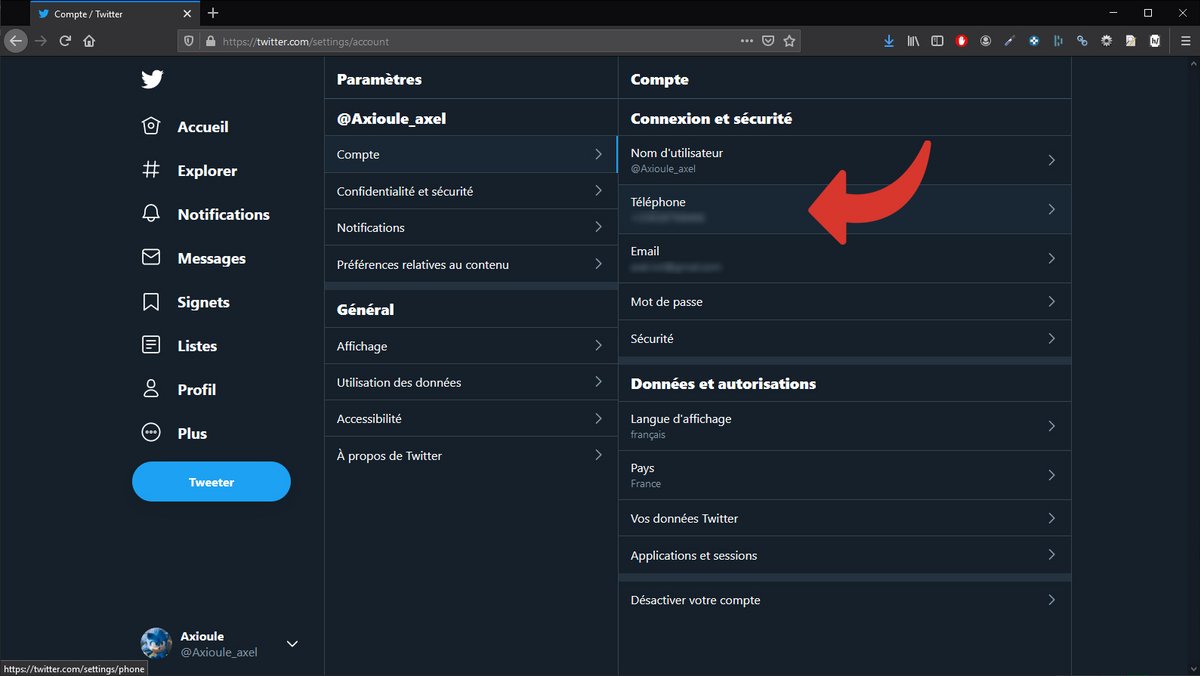Click the Plus more circle icon
Image resolution: width=1200 pixels, height=676 pixels.
click(x=151, y=433)
